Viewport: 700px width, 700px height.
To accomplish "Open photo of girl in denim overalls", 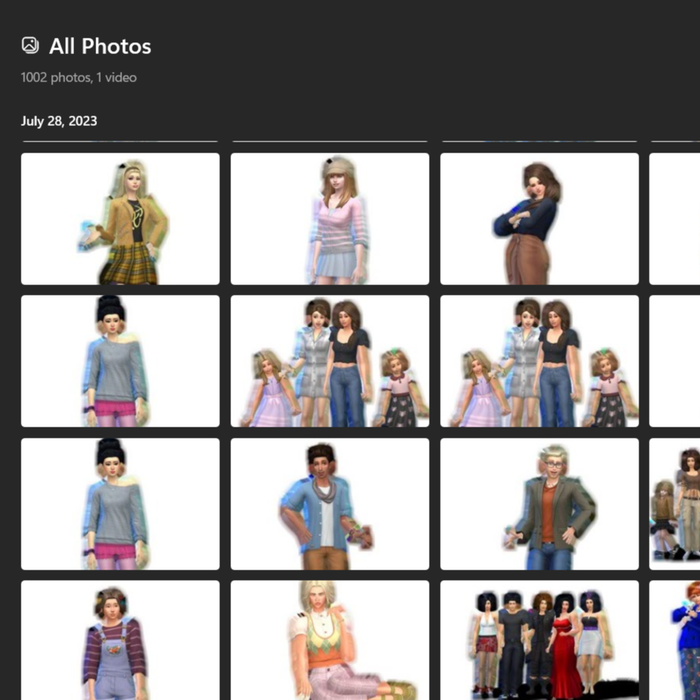I will (120, 640).
